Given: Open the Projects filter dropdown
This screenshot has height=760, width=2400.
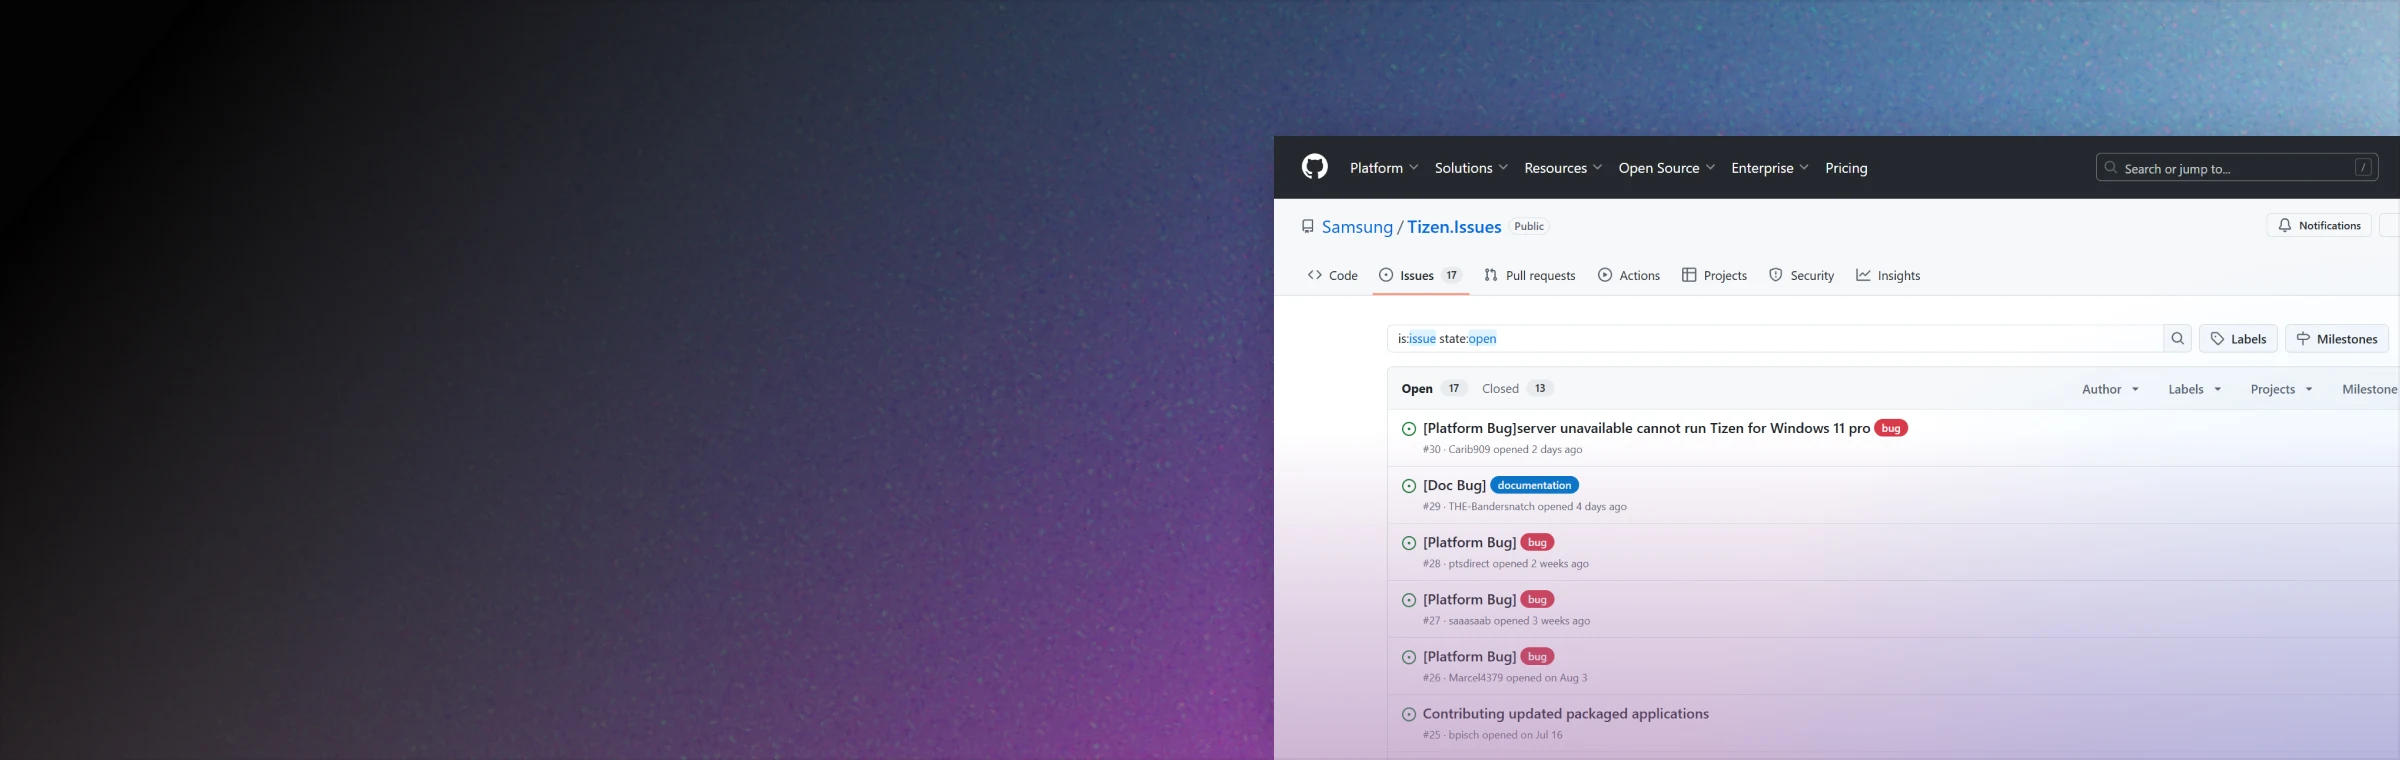Looking at the screenshot, I should point(2281,389).
